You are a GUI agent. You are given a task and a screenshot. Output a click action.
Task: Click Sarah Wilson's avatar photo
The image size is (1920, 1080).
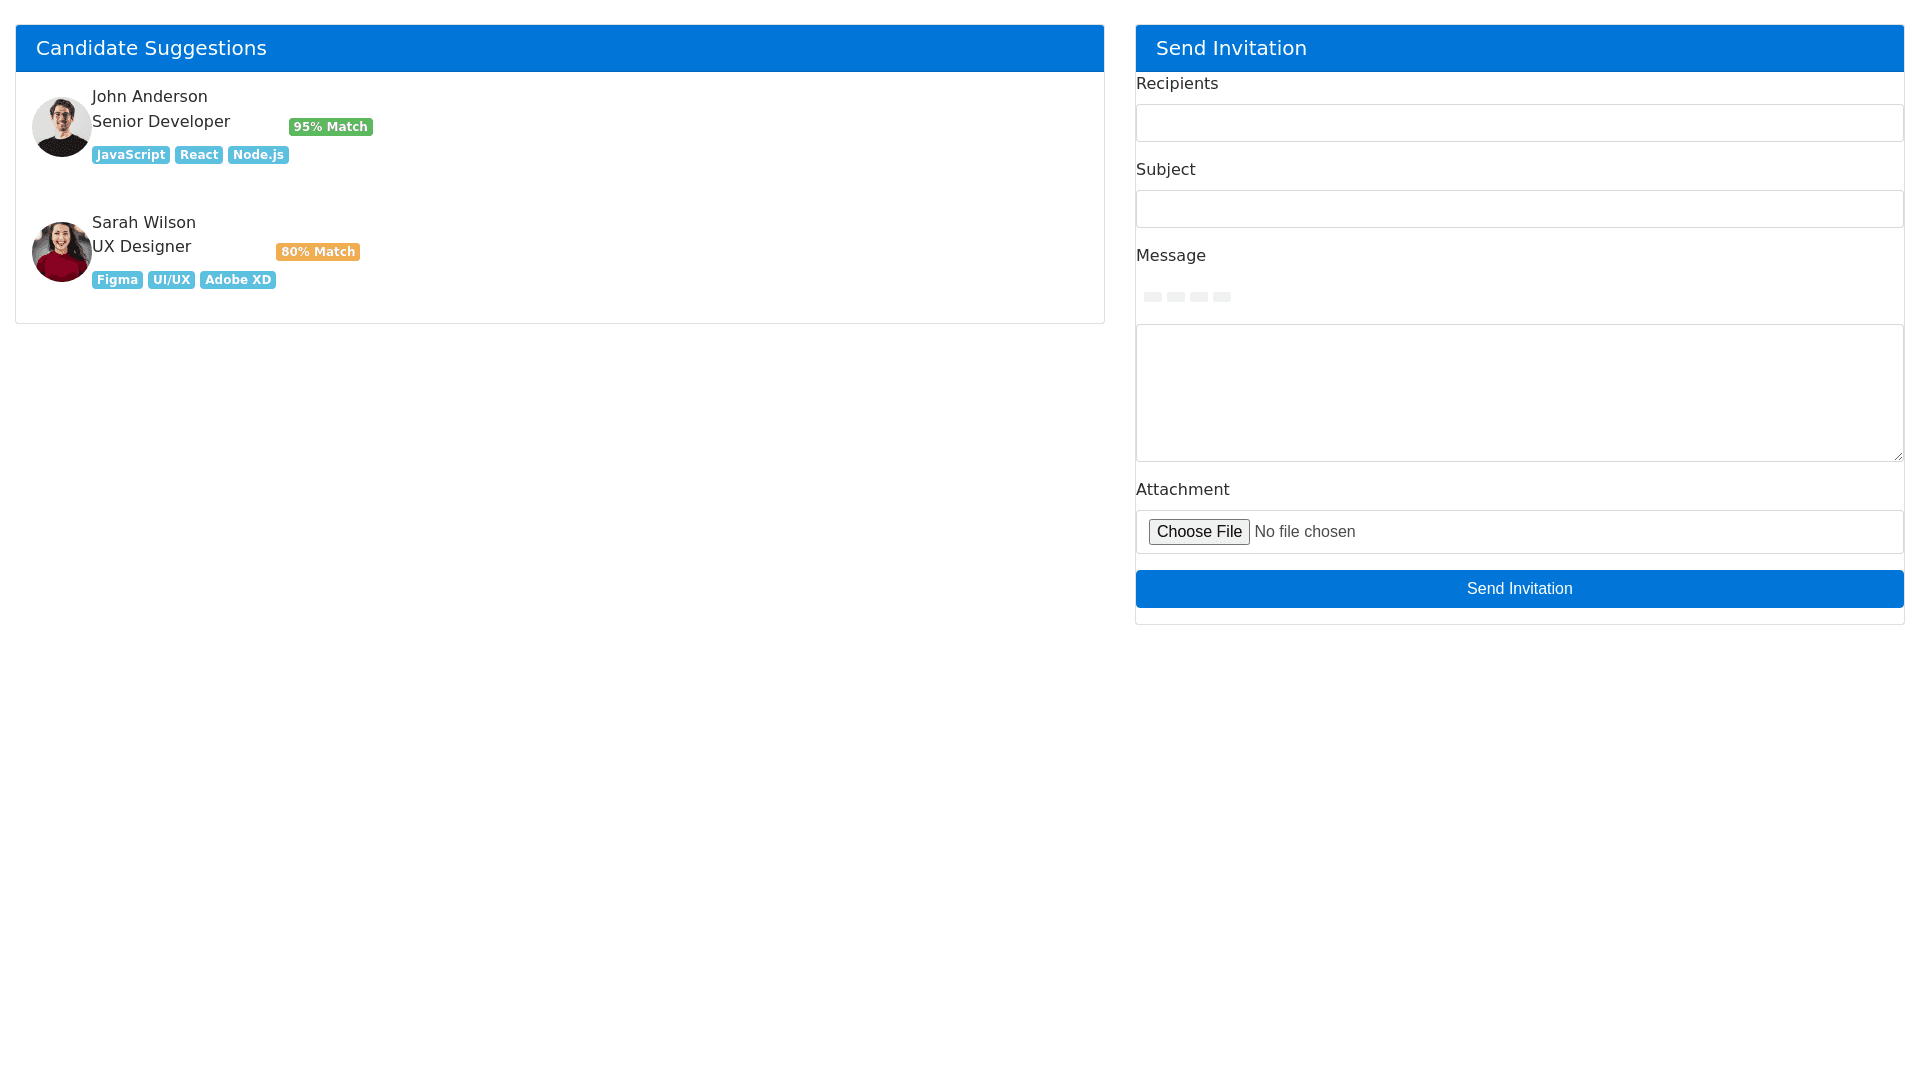tap(62, 252)
